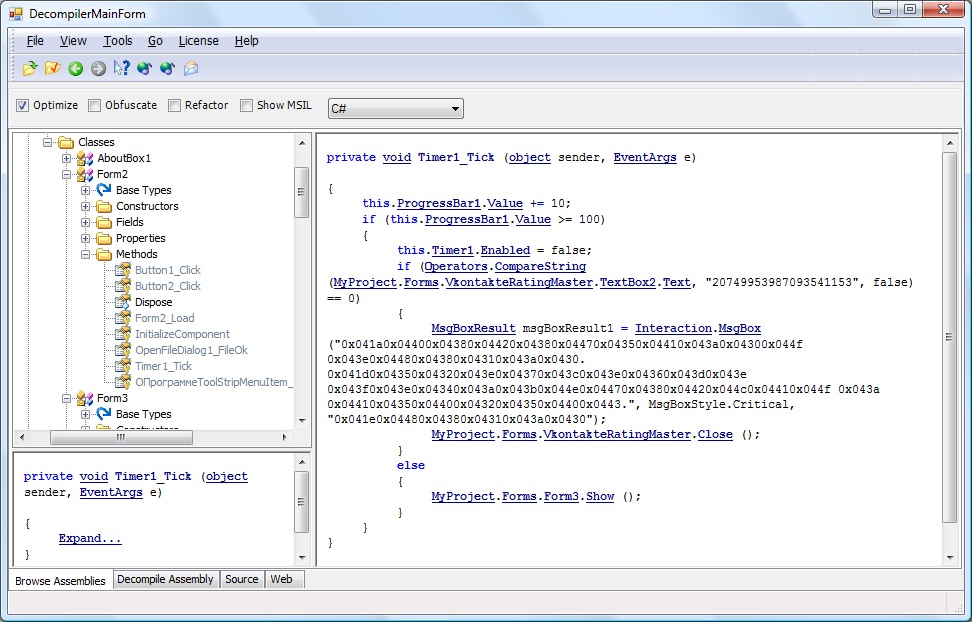Click the Methods folder icon
972x622 pixels.
point(104,254)
